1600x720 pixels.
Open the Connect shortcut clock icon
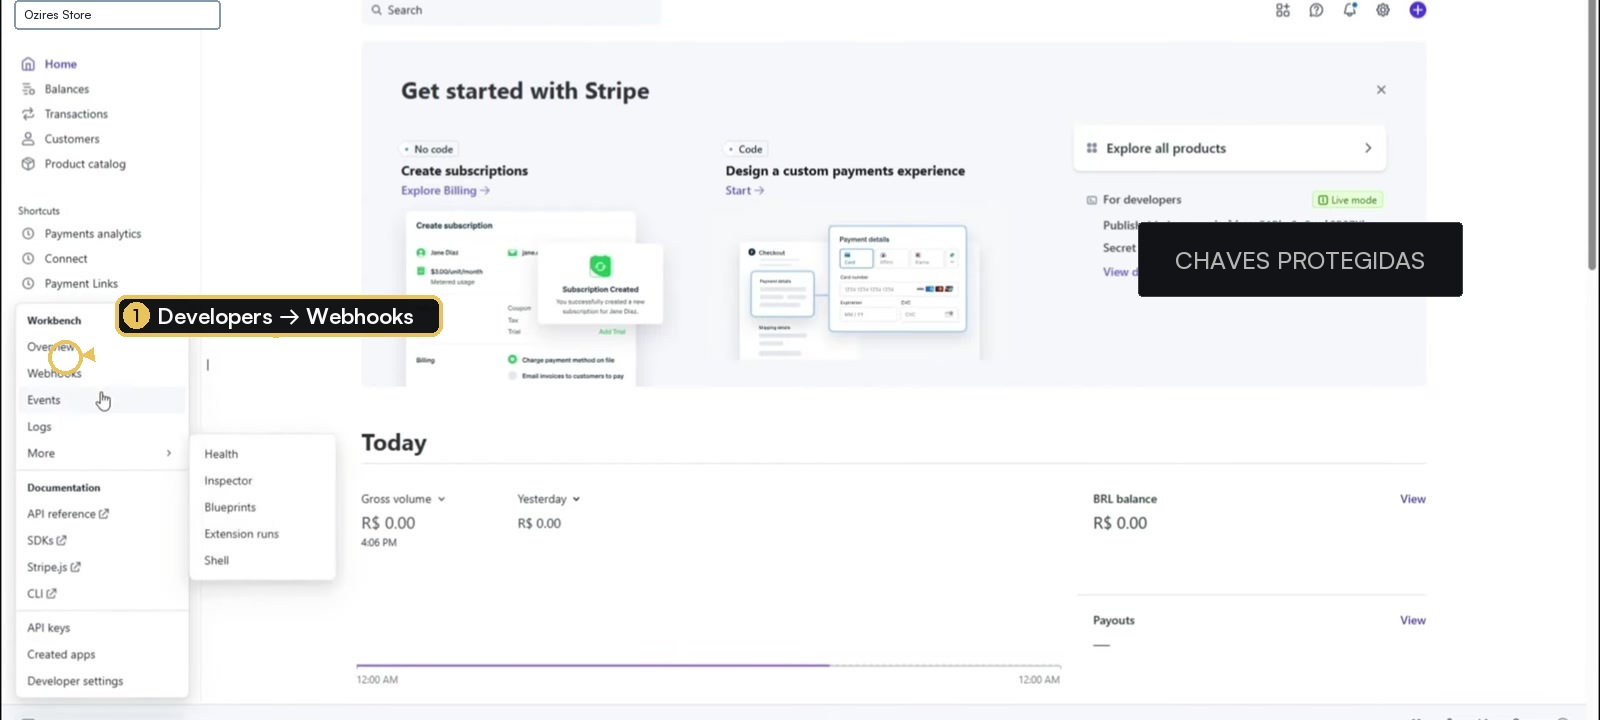(x=28, y=259)
